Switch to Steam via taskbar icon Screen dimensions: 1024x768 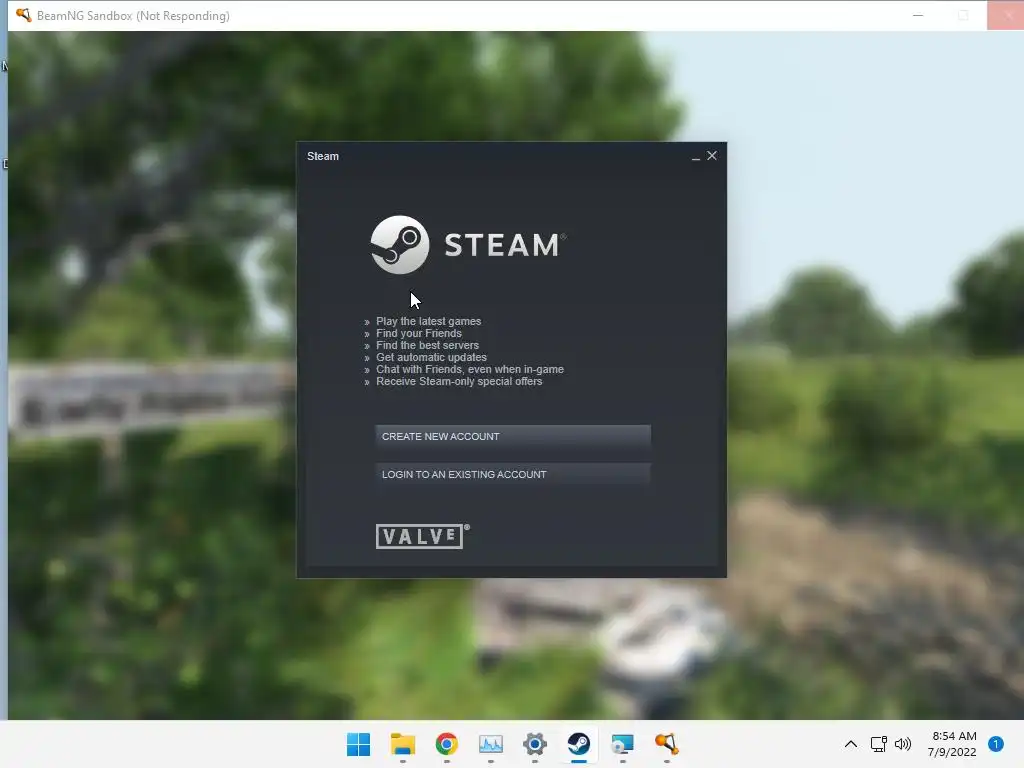(579, 744)
